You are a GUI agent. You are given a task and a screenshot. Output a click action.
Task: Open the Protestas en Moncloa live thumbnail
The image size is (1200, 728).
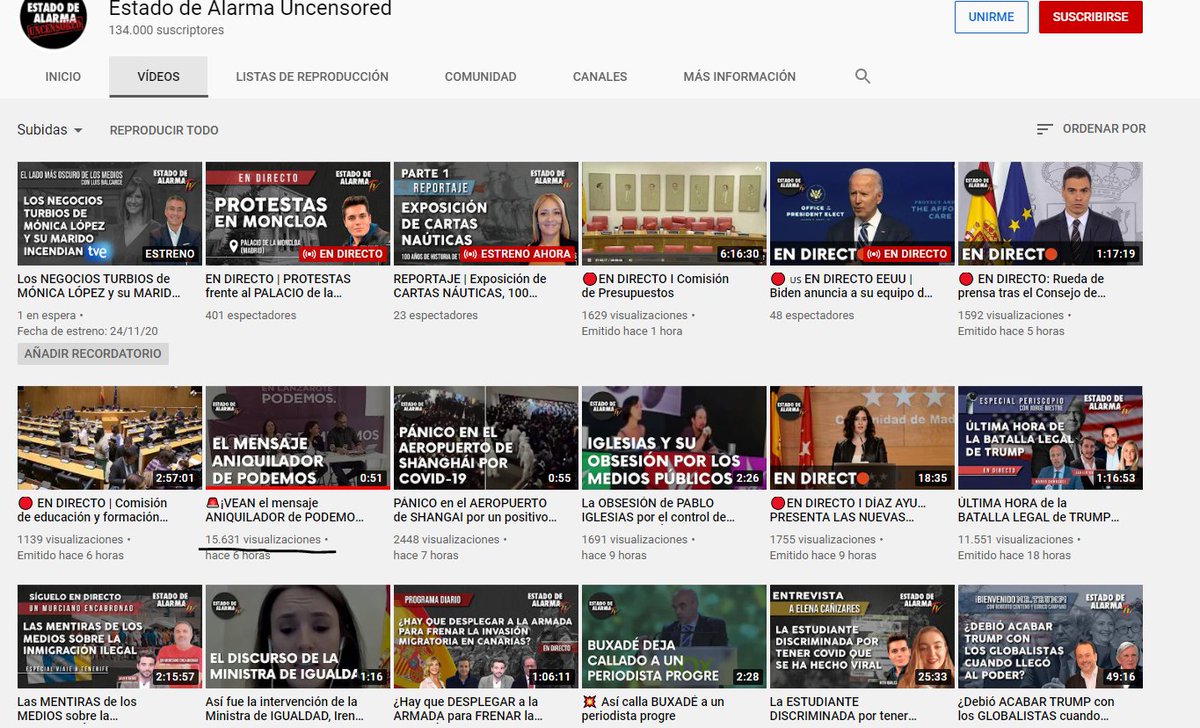coord(298,214)
